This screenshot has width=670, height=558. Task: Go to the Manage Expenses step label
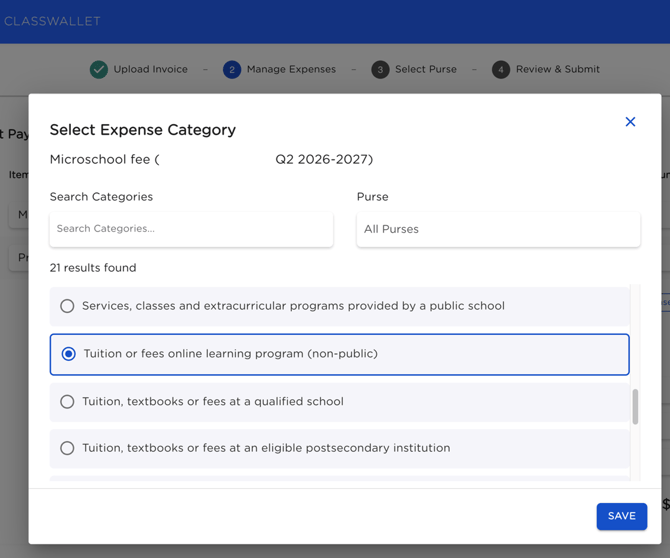point(291,69)
